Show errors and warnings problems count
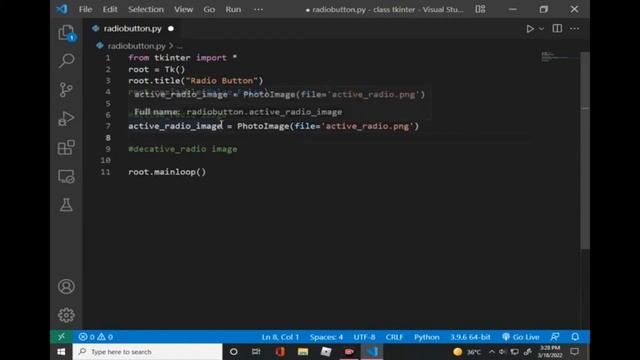The height and width of the screenshot is (360, 640). click(96, 337)
